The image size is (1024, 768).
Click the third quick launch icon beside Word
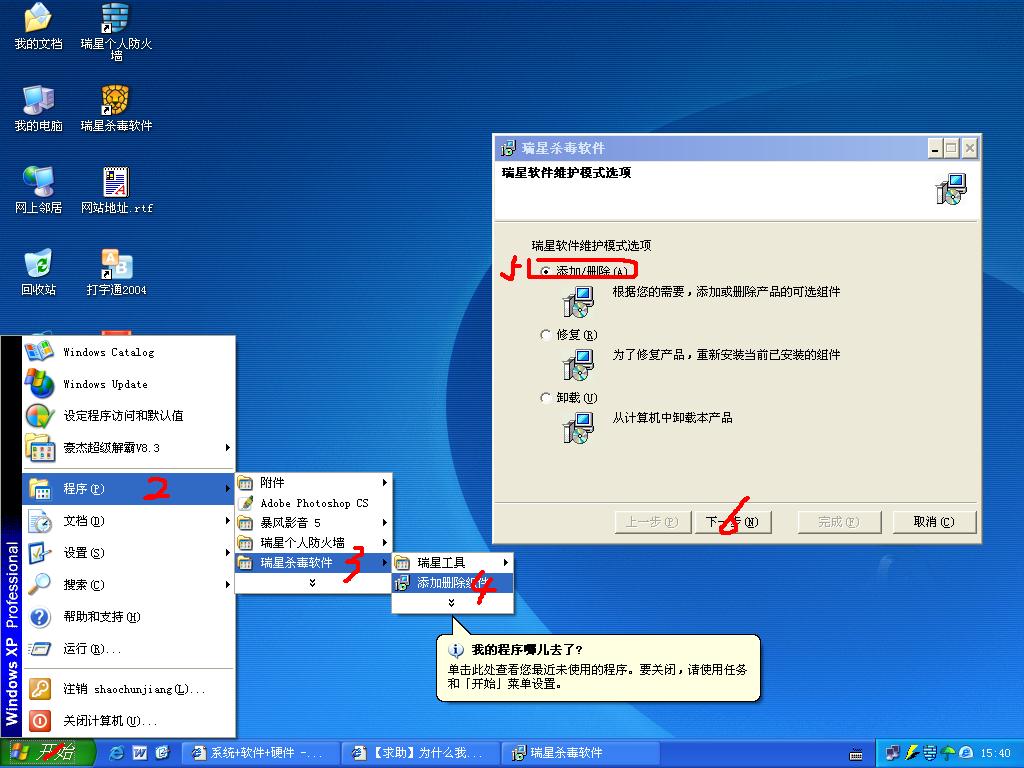coord(162,753)
